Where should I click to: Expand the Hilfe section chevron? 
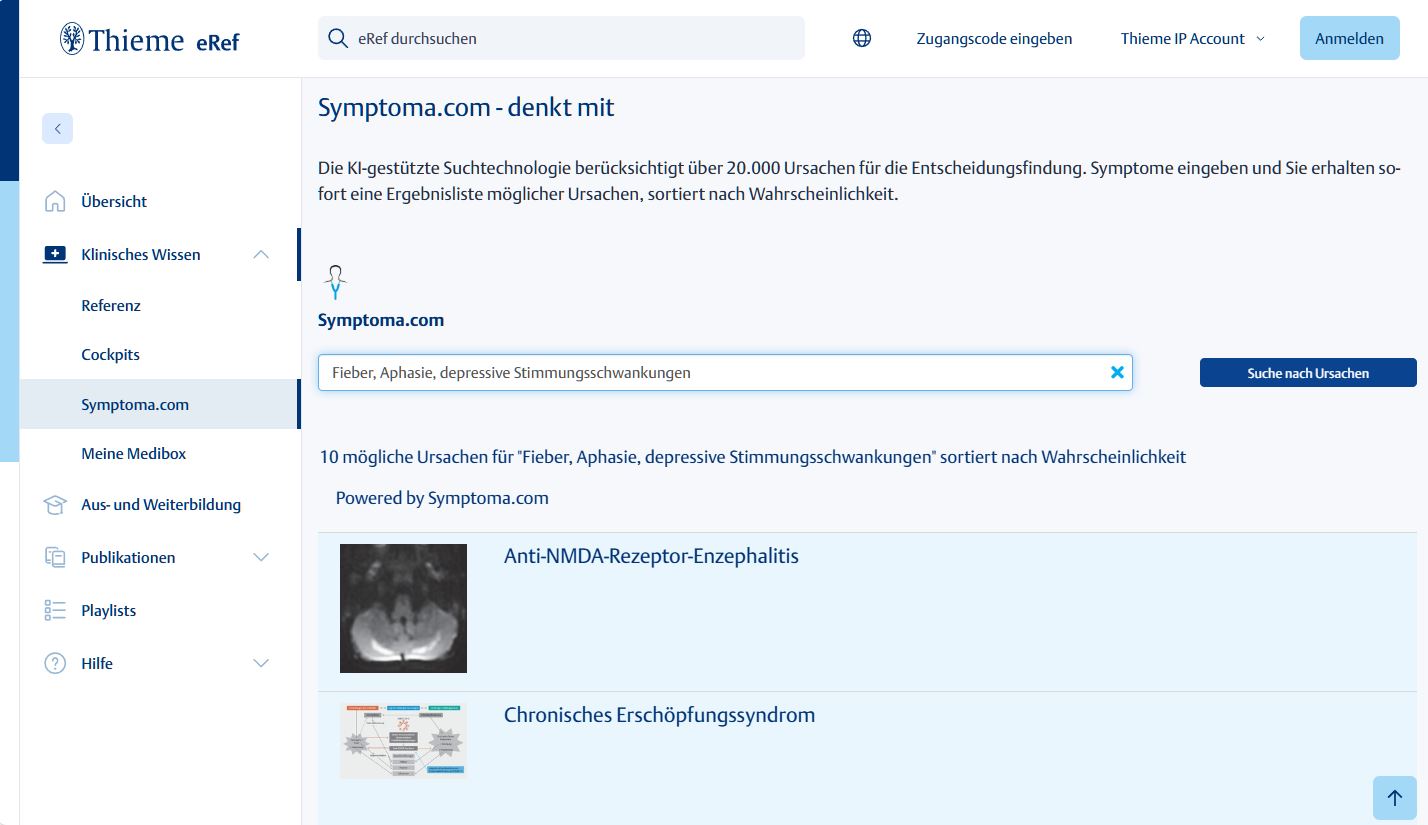coord(261,663)
